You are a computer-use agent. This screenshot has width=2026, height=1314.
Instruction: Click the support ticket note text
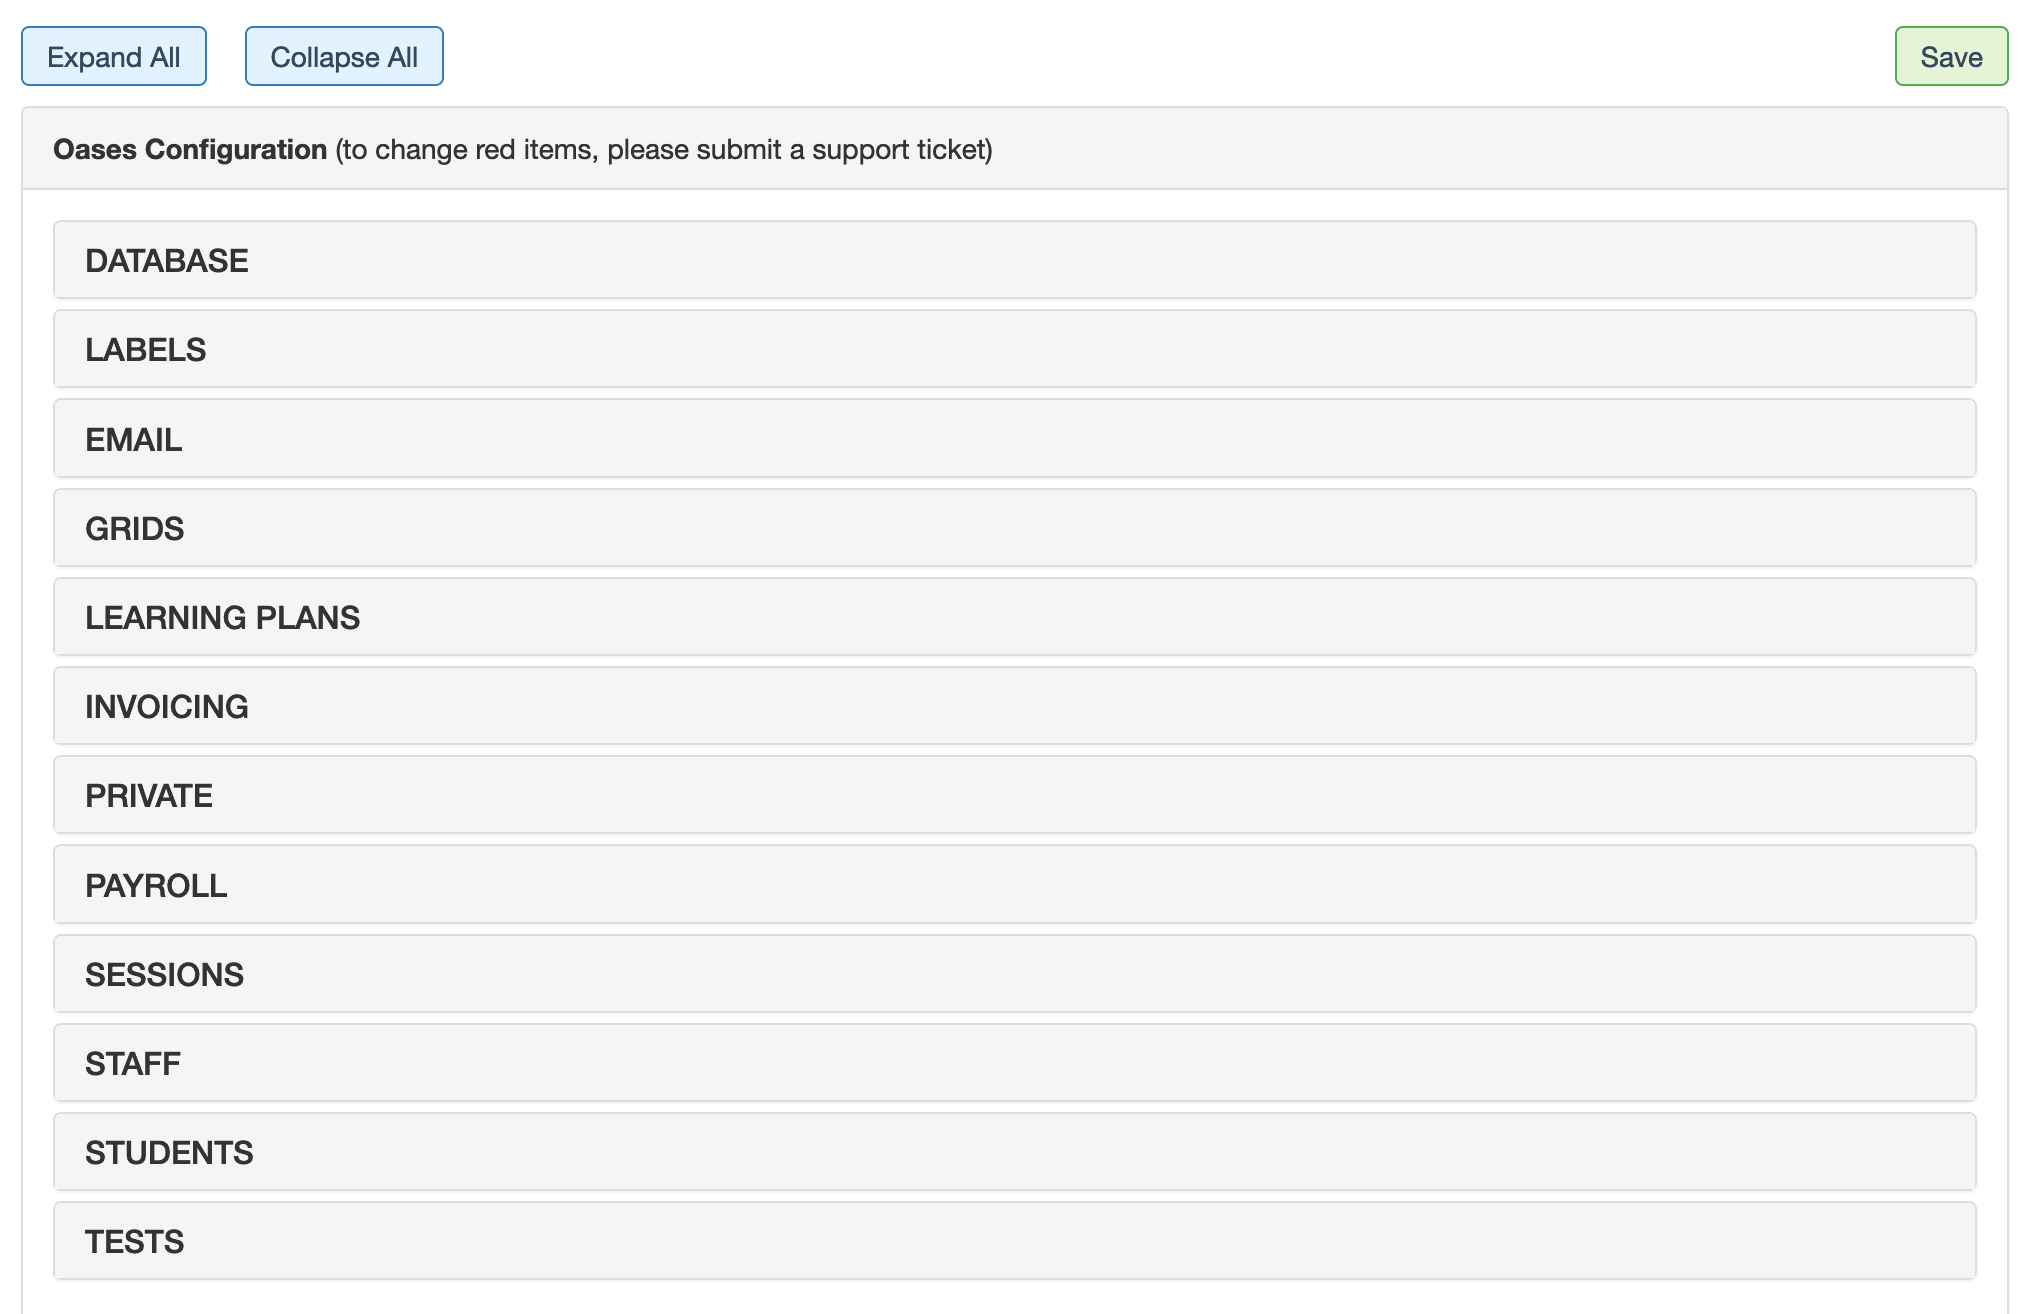coord(664,149)
